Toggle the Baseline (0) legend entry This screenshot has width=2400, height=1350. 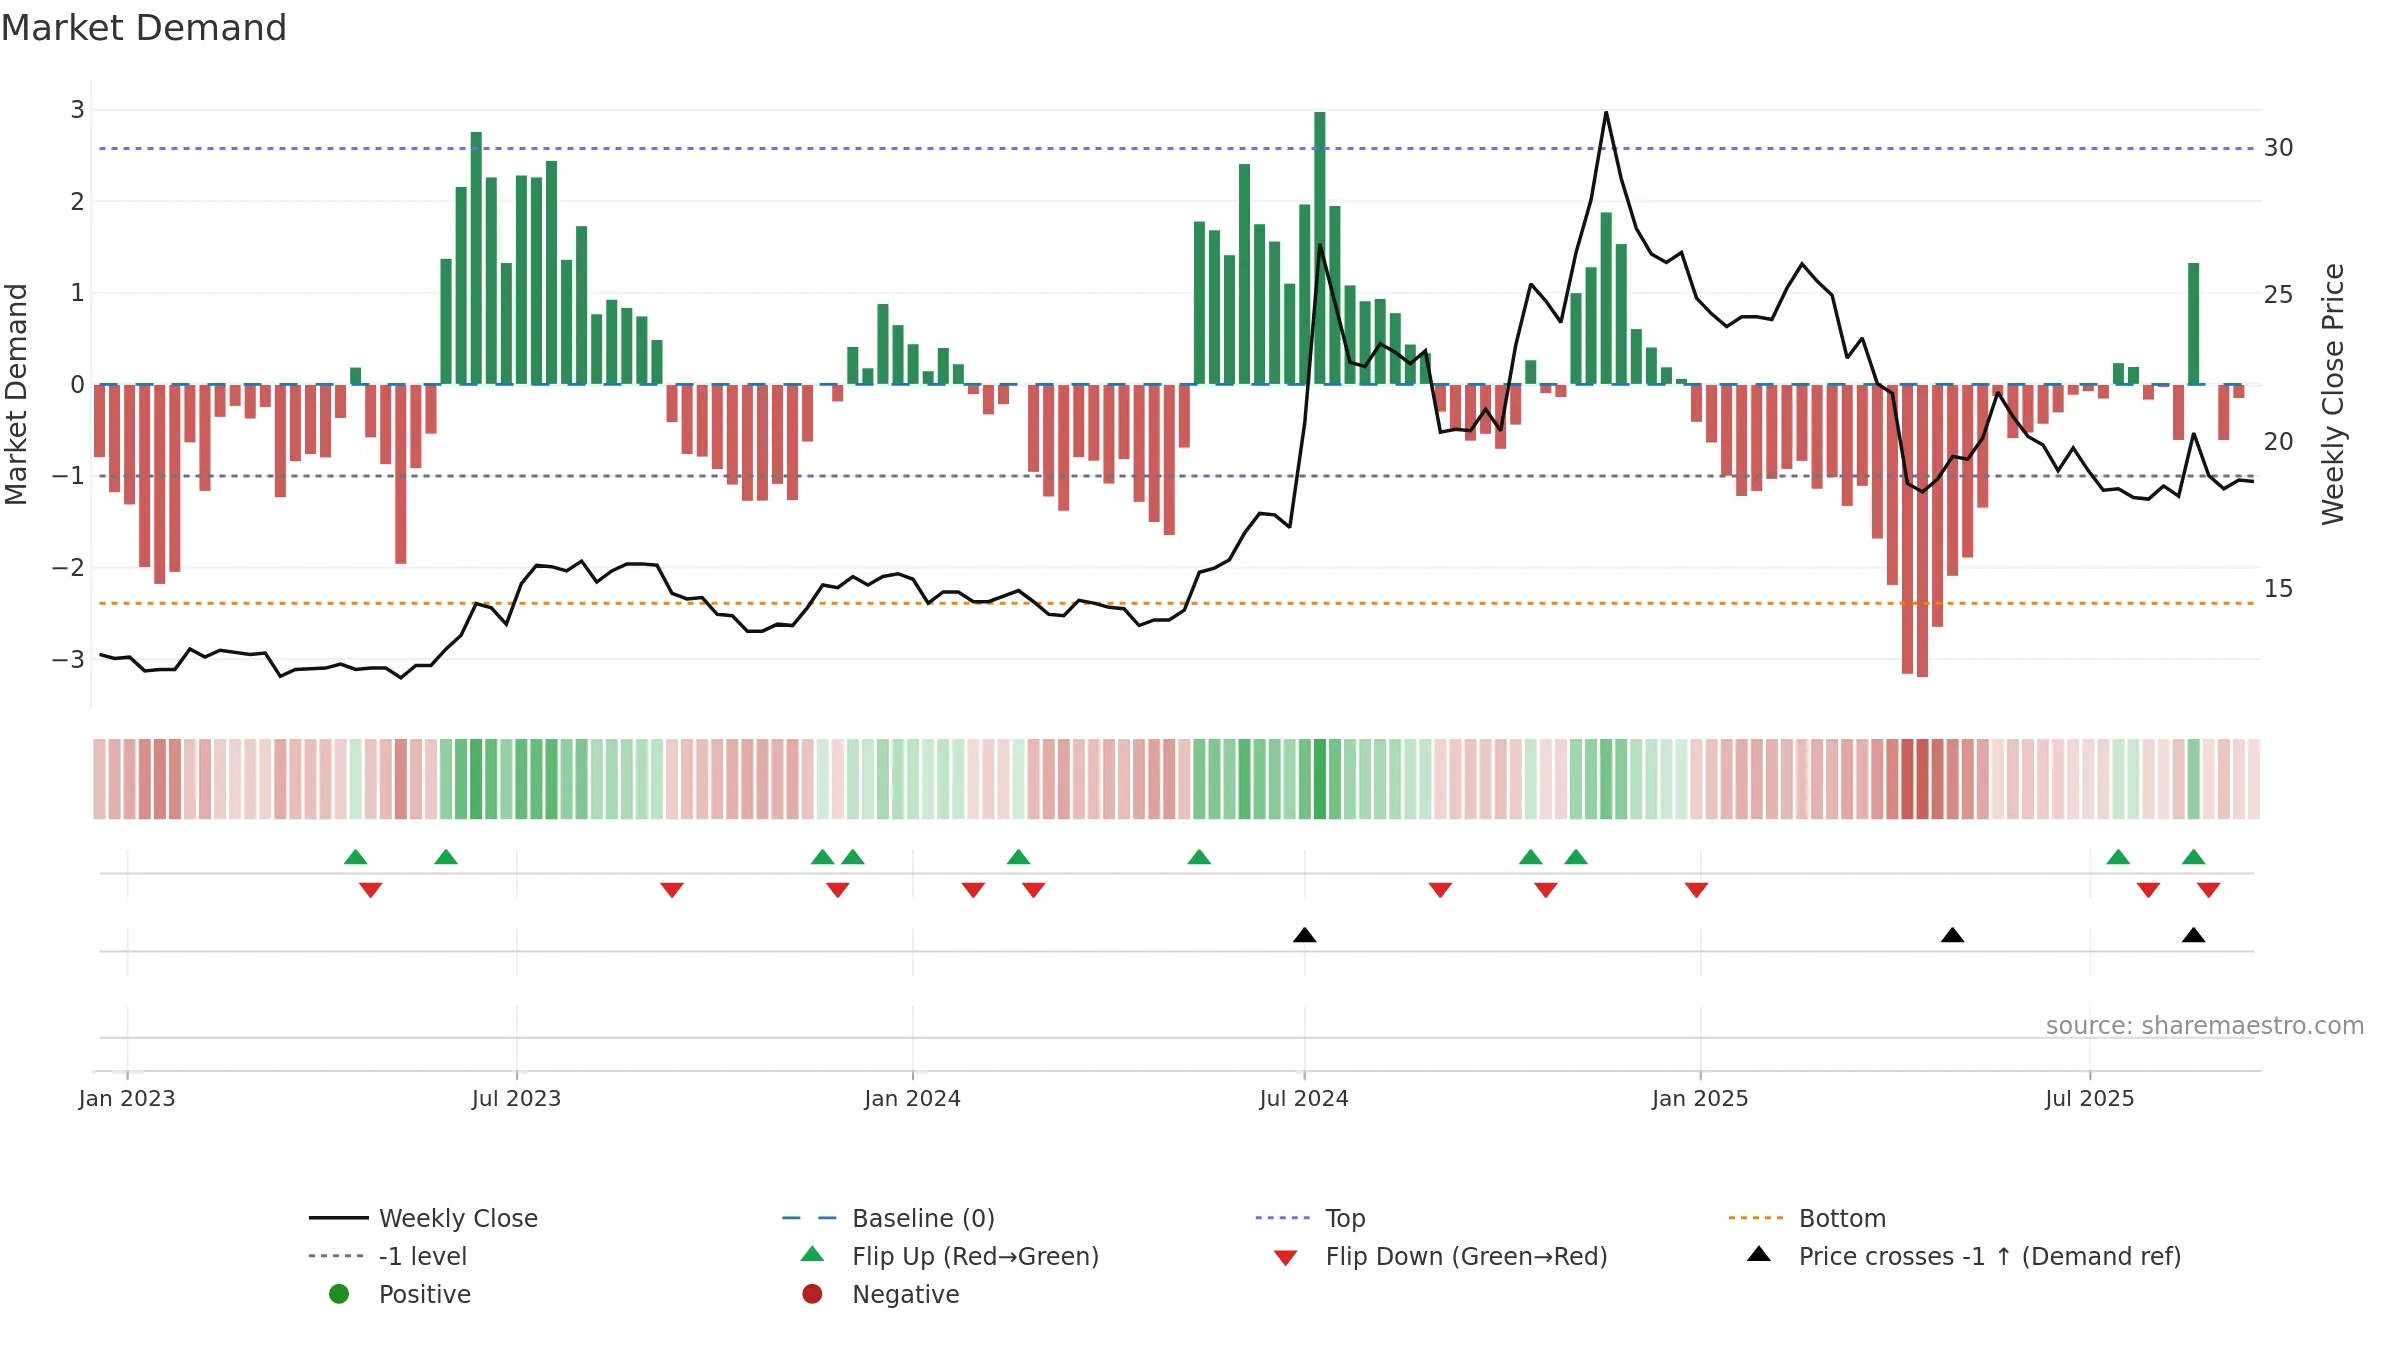[889, 1218]
